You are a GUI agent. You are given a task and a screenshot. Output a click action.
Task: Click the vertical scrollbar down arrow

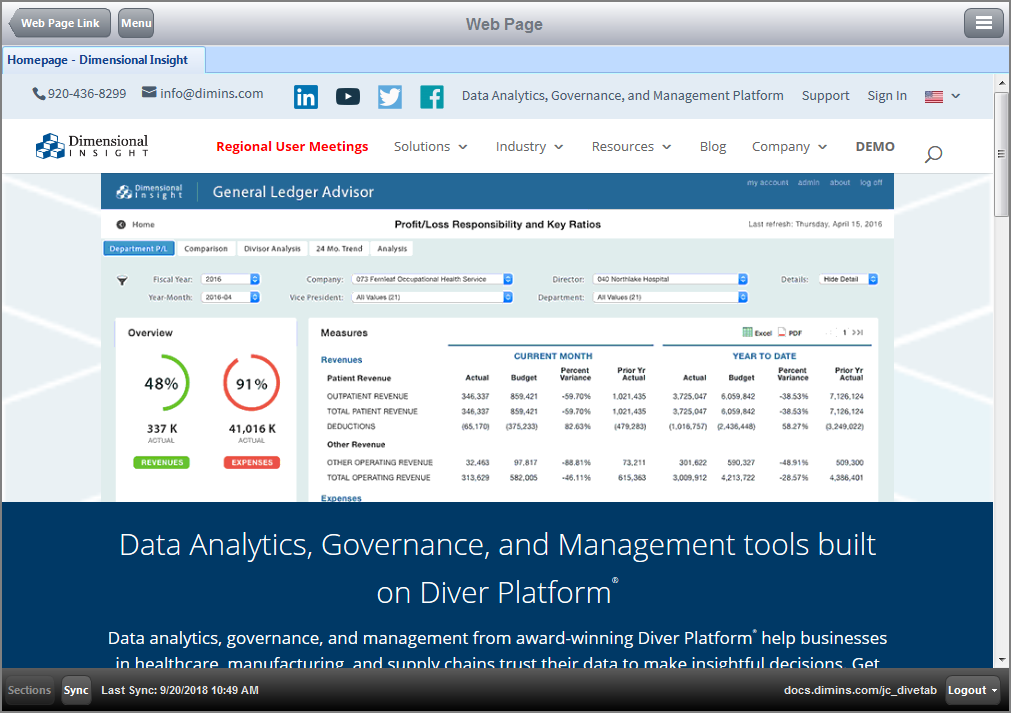[x=1002, y=660]
